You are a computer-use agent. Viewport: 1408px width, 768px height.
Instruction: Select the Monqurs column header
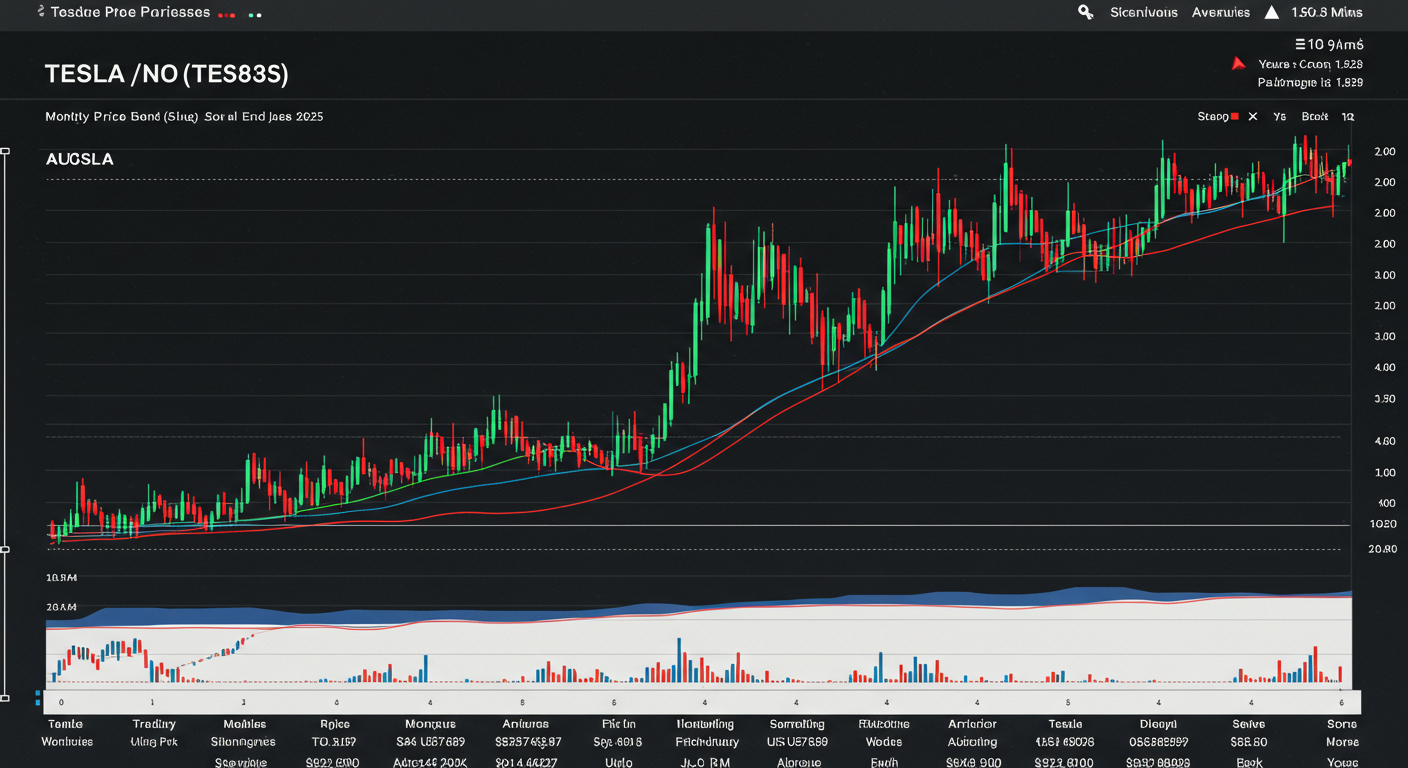(430, 724)
